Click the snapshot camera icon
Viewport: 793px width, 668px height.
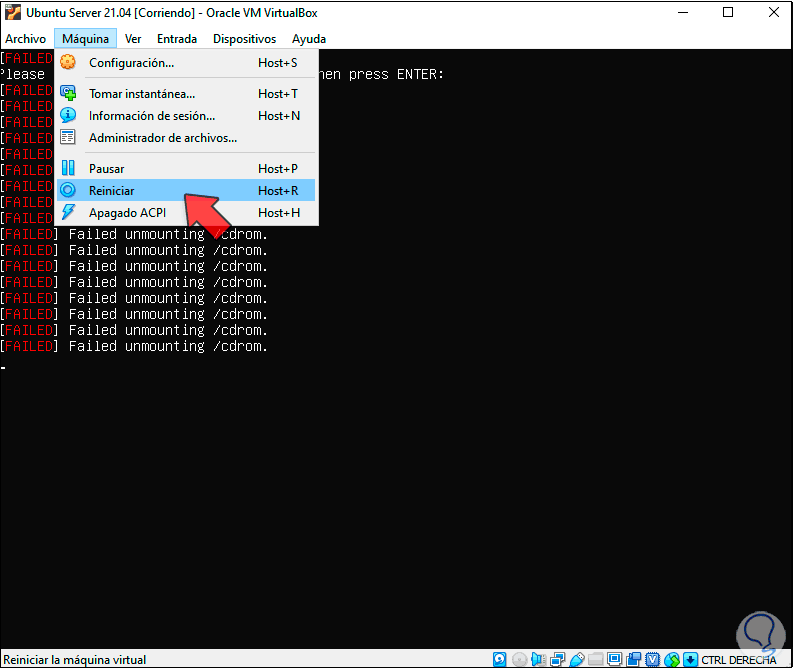point(68,93)
